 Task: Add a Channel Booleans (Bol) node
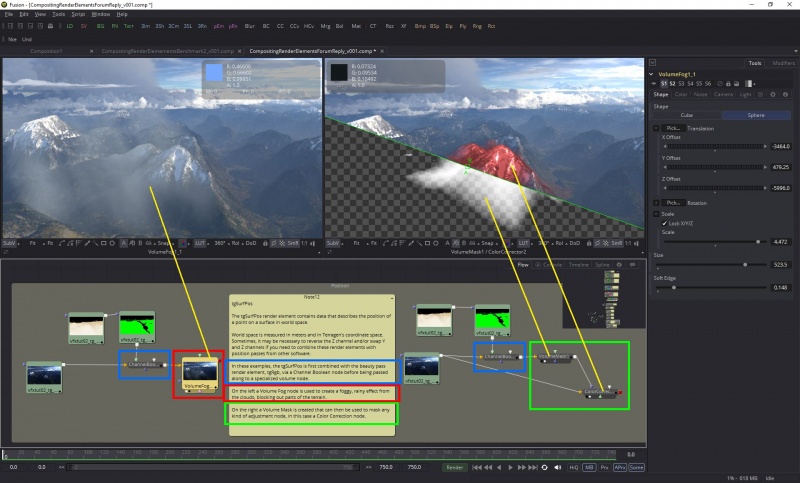pyautogui.click(x=339, y=26)
